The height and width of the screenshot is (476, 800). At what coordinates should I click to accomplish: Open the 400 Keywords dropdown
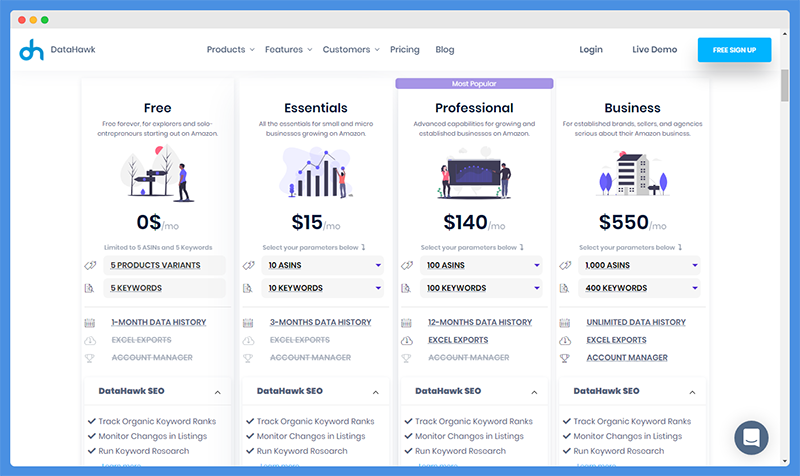[x=639, y=288]
